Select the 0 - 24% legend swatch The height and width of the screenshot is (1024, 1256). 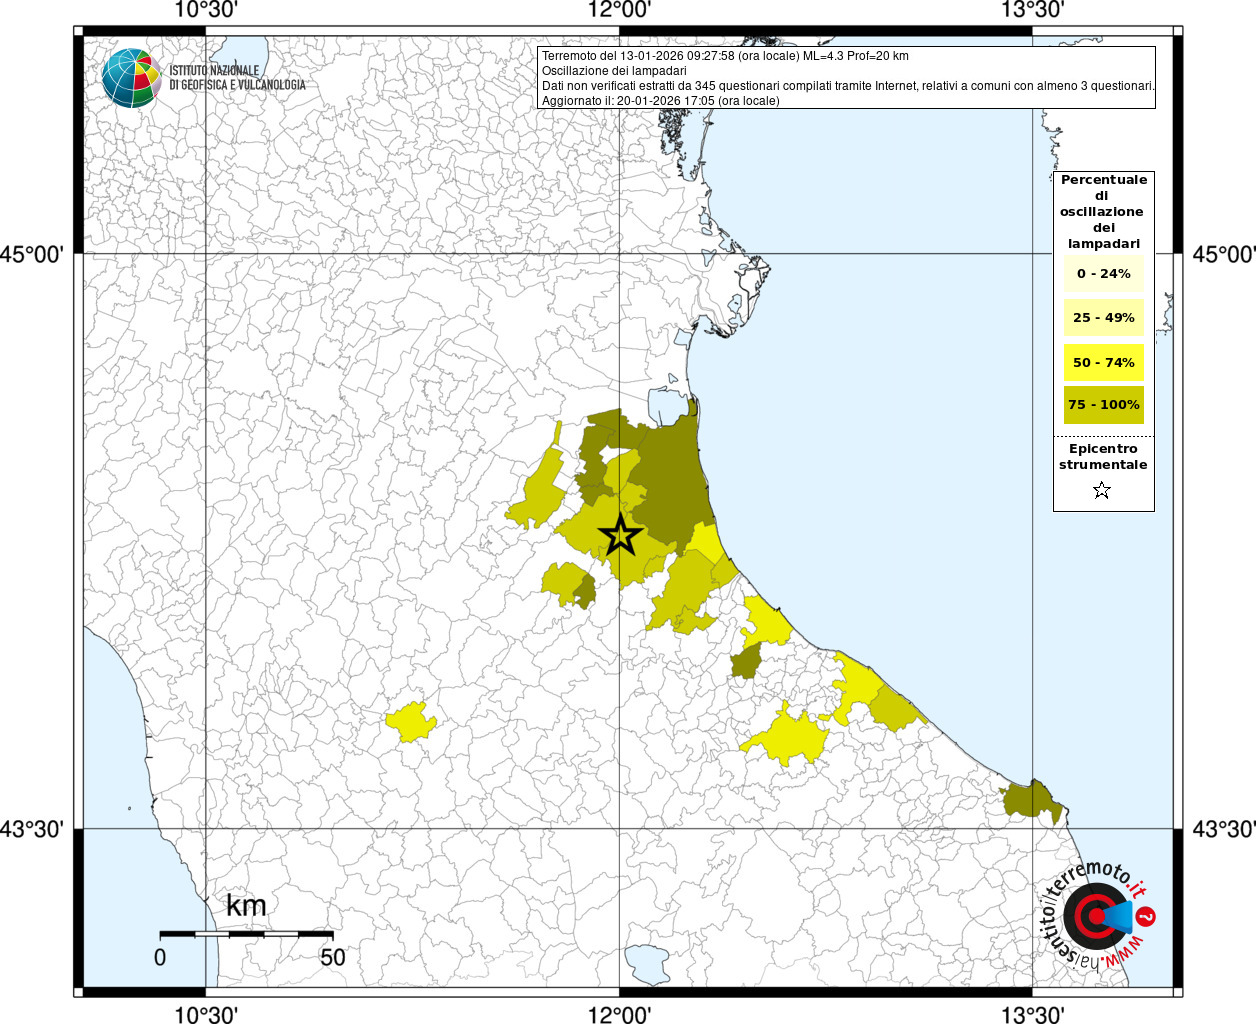pyautogui.click(x=1103, y=274)
